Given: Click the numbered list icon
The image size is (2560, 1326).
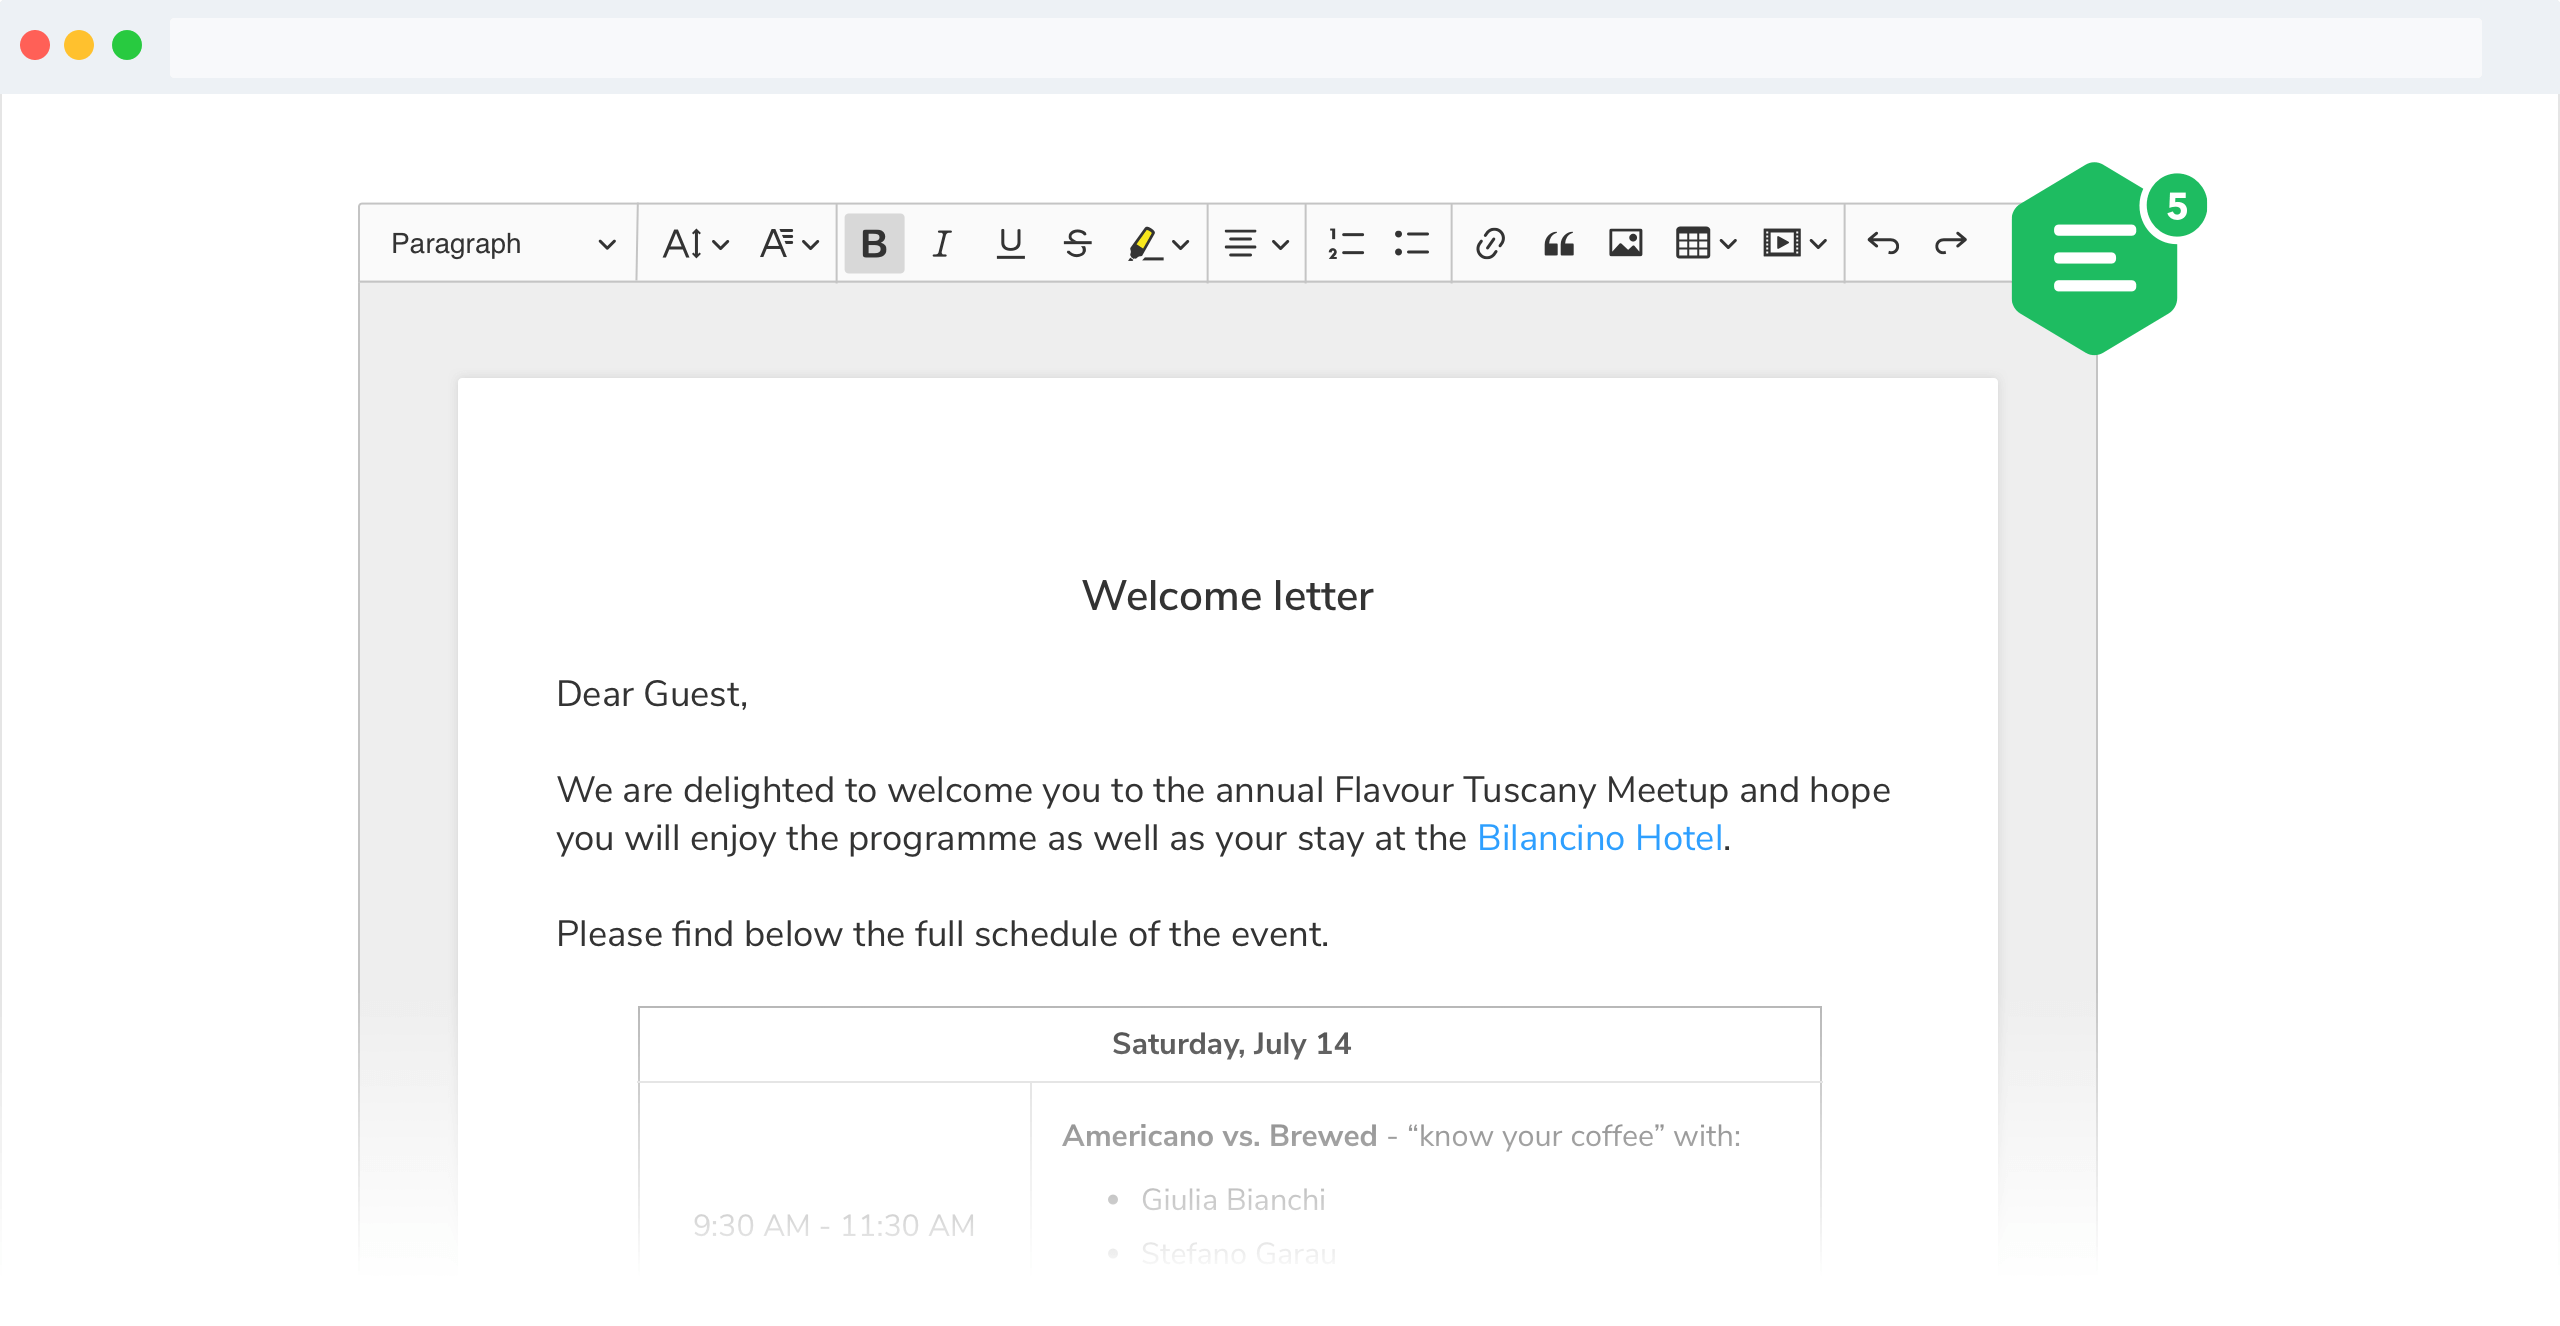Looking at the screenshot, I should click(x=1346, y=242).
